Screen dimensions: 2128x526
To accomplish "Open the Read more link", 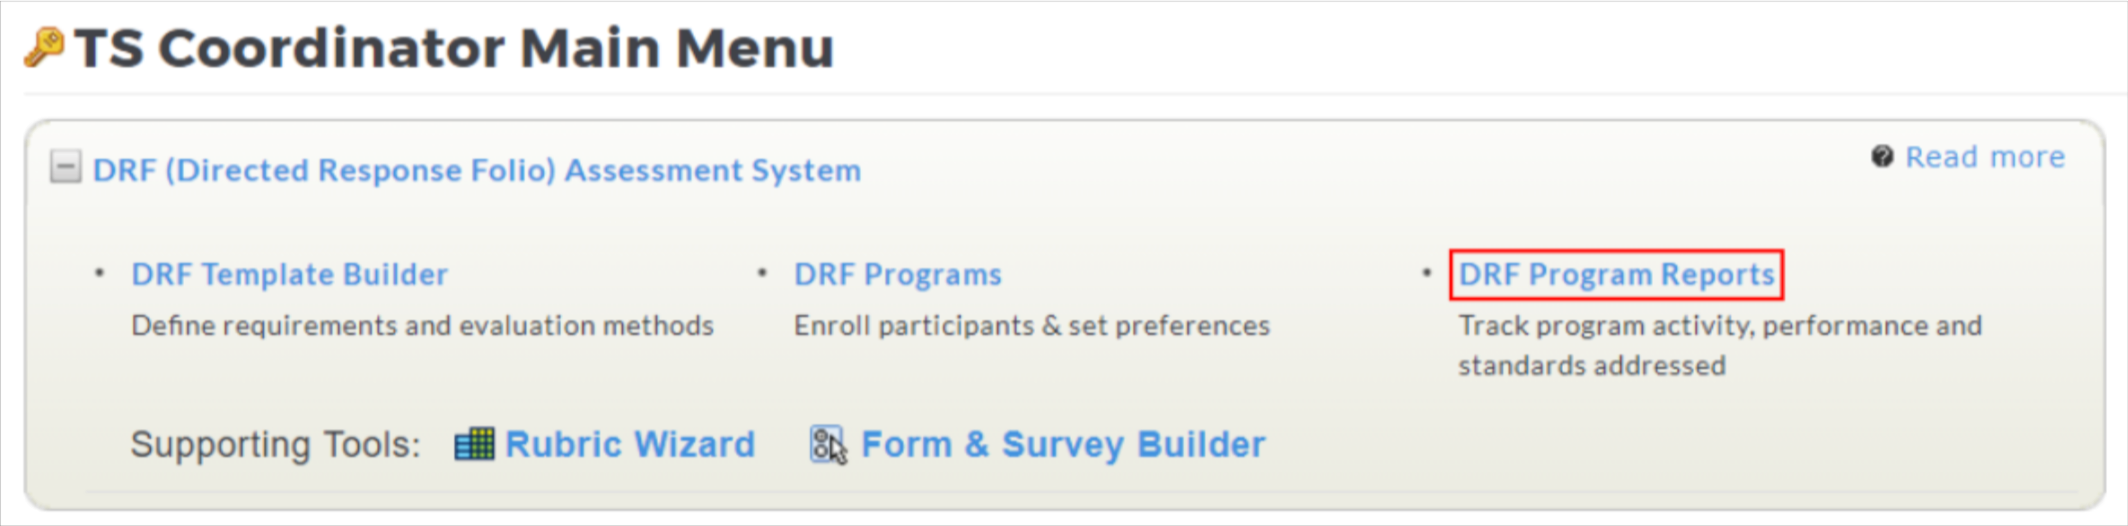I will tap(1985, 157).
